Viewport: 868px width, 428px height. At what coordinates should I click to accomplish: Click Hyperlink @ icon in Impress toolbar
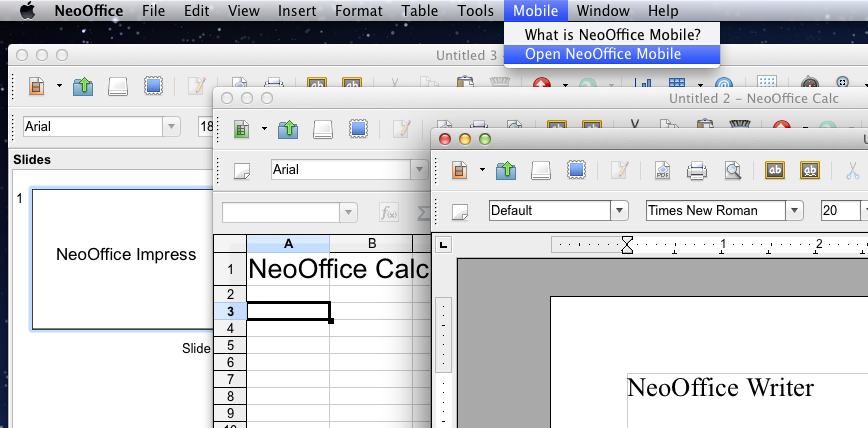[x=723, y=82]
